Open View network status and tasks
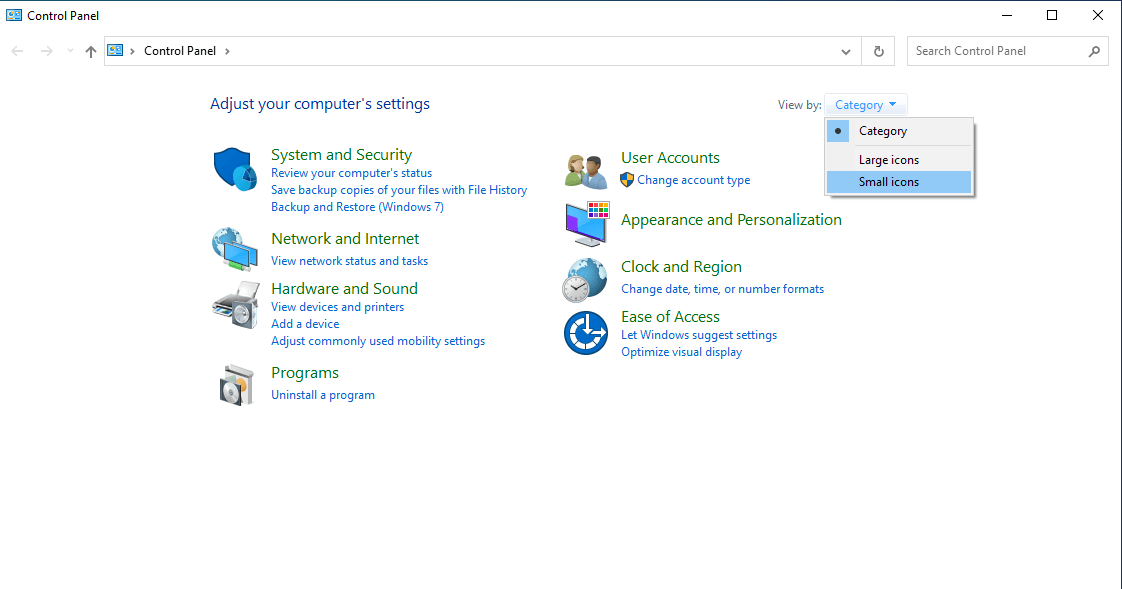The width and height of the screenshot is (1122, 589). pyautogui.click(x=349, y=261)
